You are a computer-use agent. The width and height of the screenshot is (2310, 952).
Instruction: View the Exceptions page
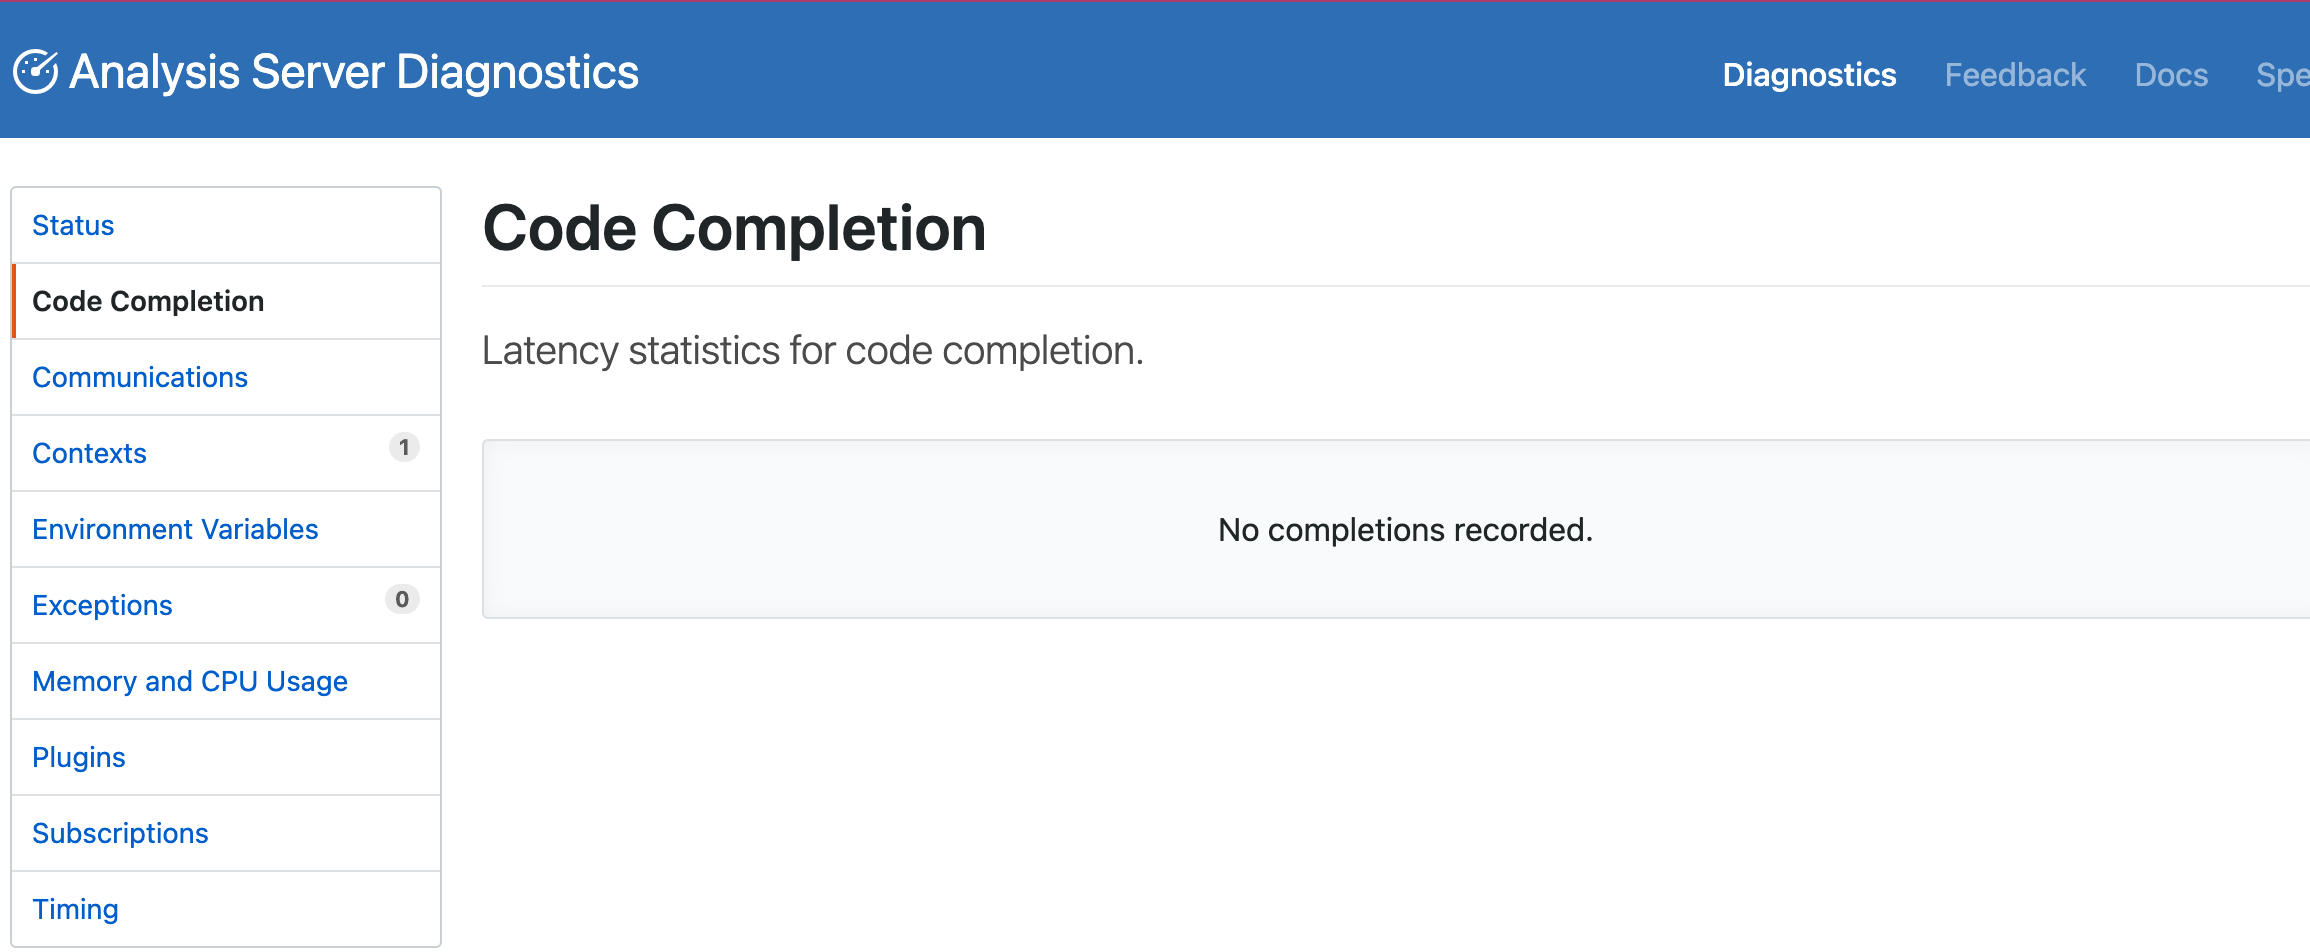point(102,605)
